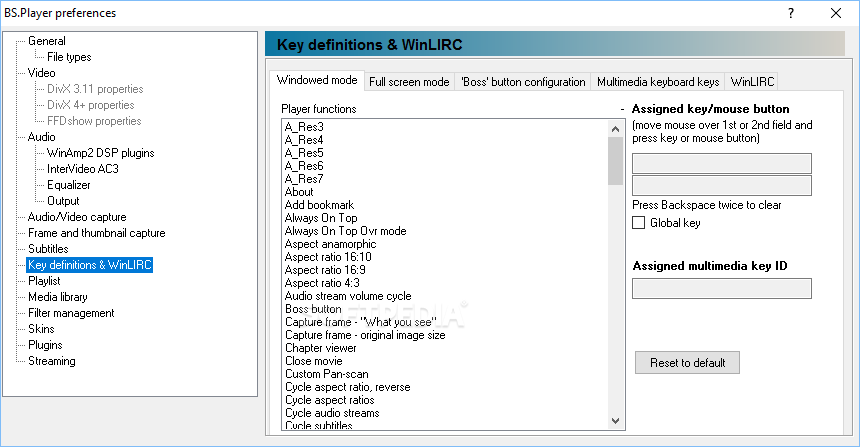Image resolution: width=860 pixels, height=447 pixels.
Task: Click the Assigned multimedia key ID field
Action: click(x=722, y=288)
